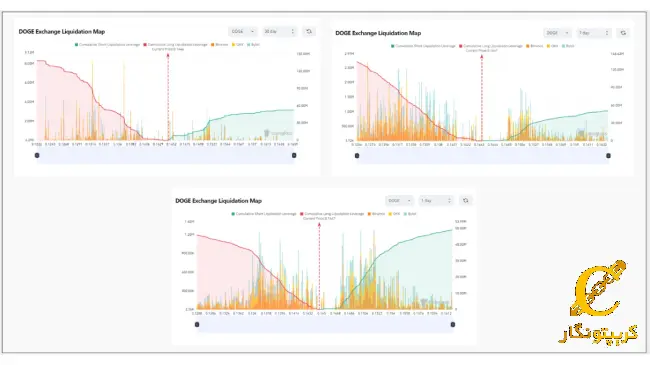Change the 1 day period selector
This screenshot has height=365, width=650.
pyautogui.click(x=436, y=201)
